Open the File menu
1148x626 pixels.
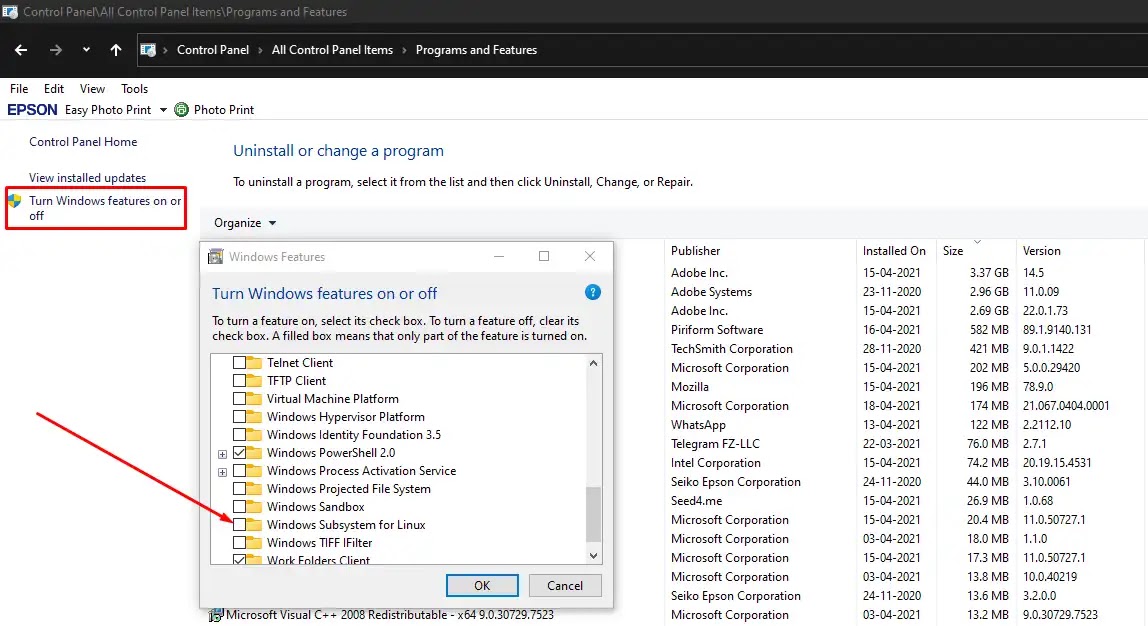click(x=19, y=89)
